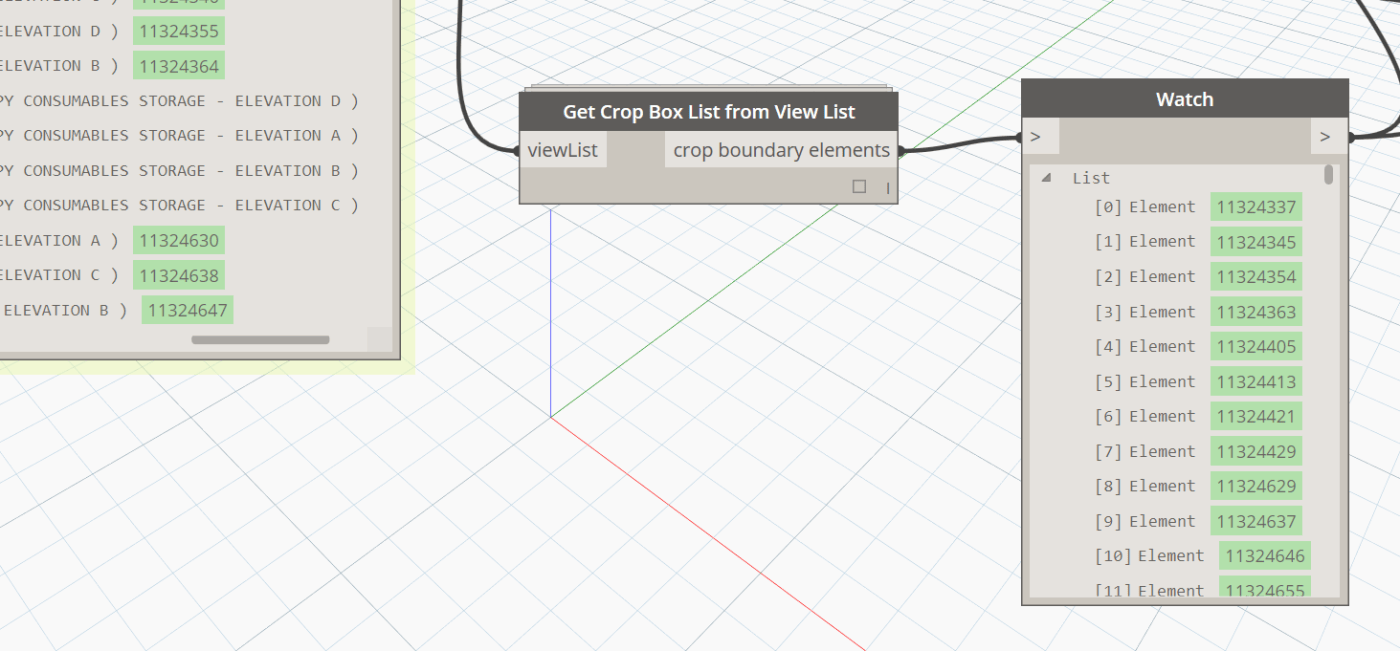
Task: Click element ID 11324646 in Watch list
Action: click(1265, 556)
